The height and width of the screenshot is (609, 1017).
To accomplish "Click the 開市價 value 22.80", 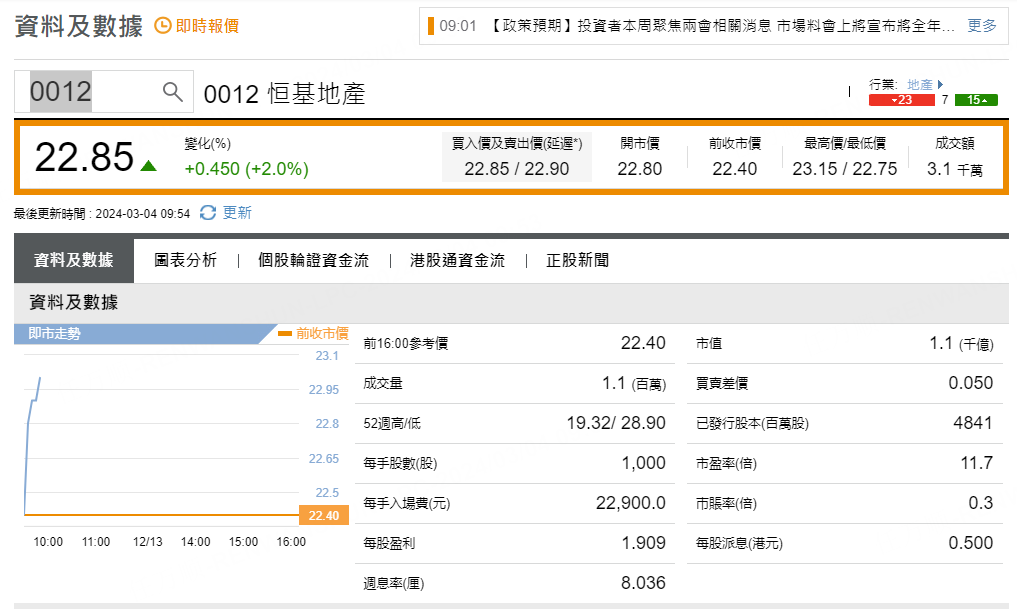I will coord(640,169).
